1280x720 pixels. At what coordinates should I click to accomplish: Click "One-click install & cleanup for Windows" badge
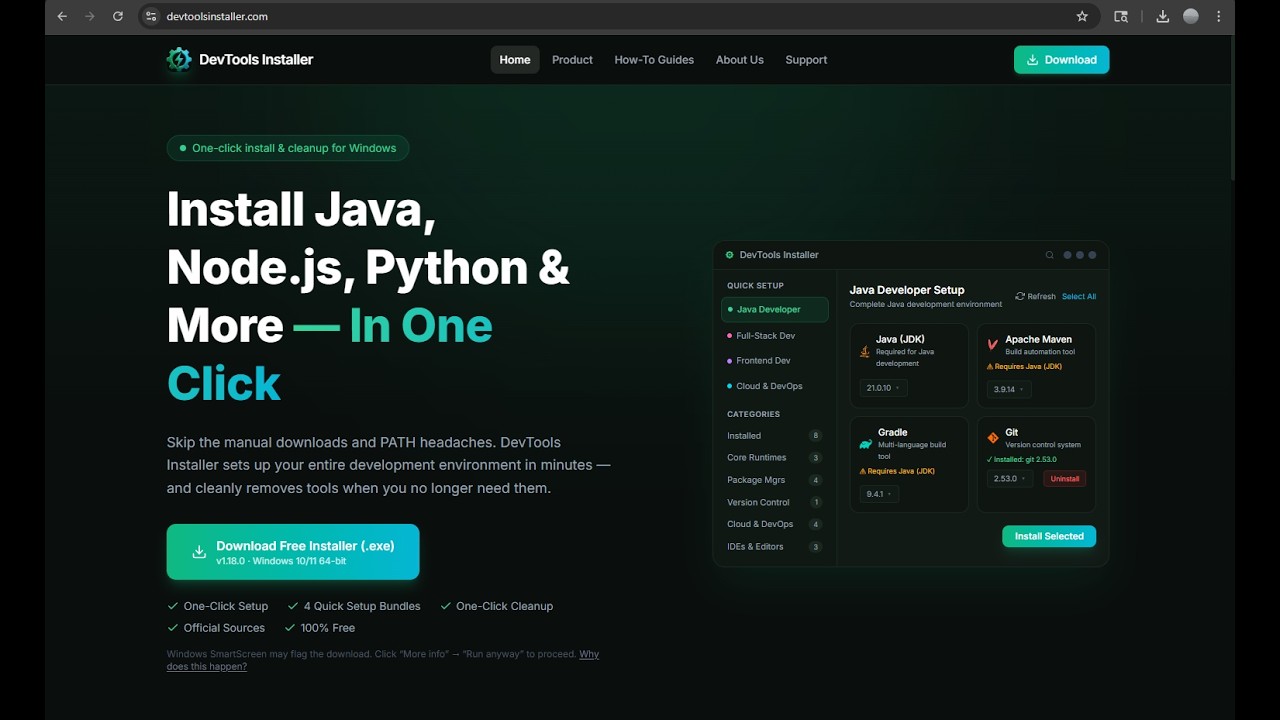click(288, 148)
